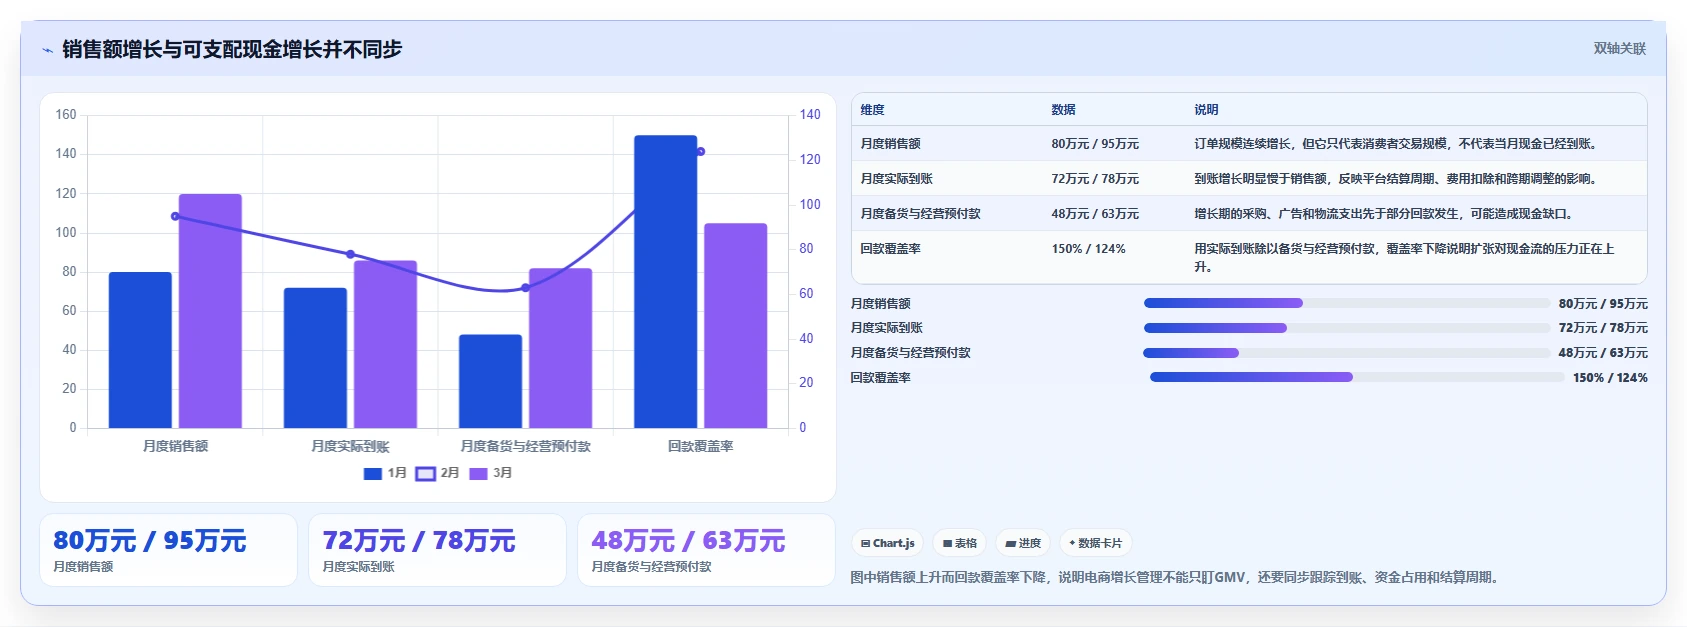Click the 月度实际到账 progress bar
This screenshot has width=1687, height=627.
1346,328
